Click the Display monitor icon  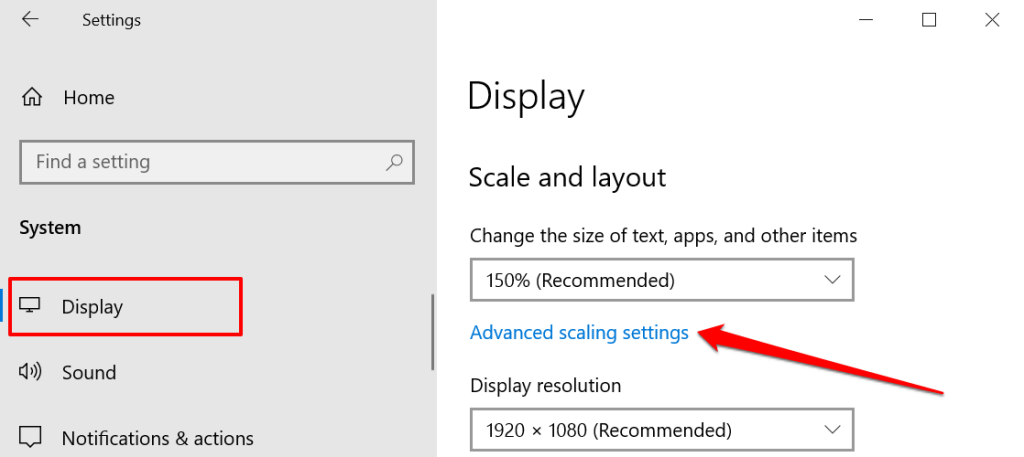[x=31, y=306]
